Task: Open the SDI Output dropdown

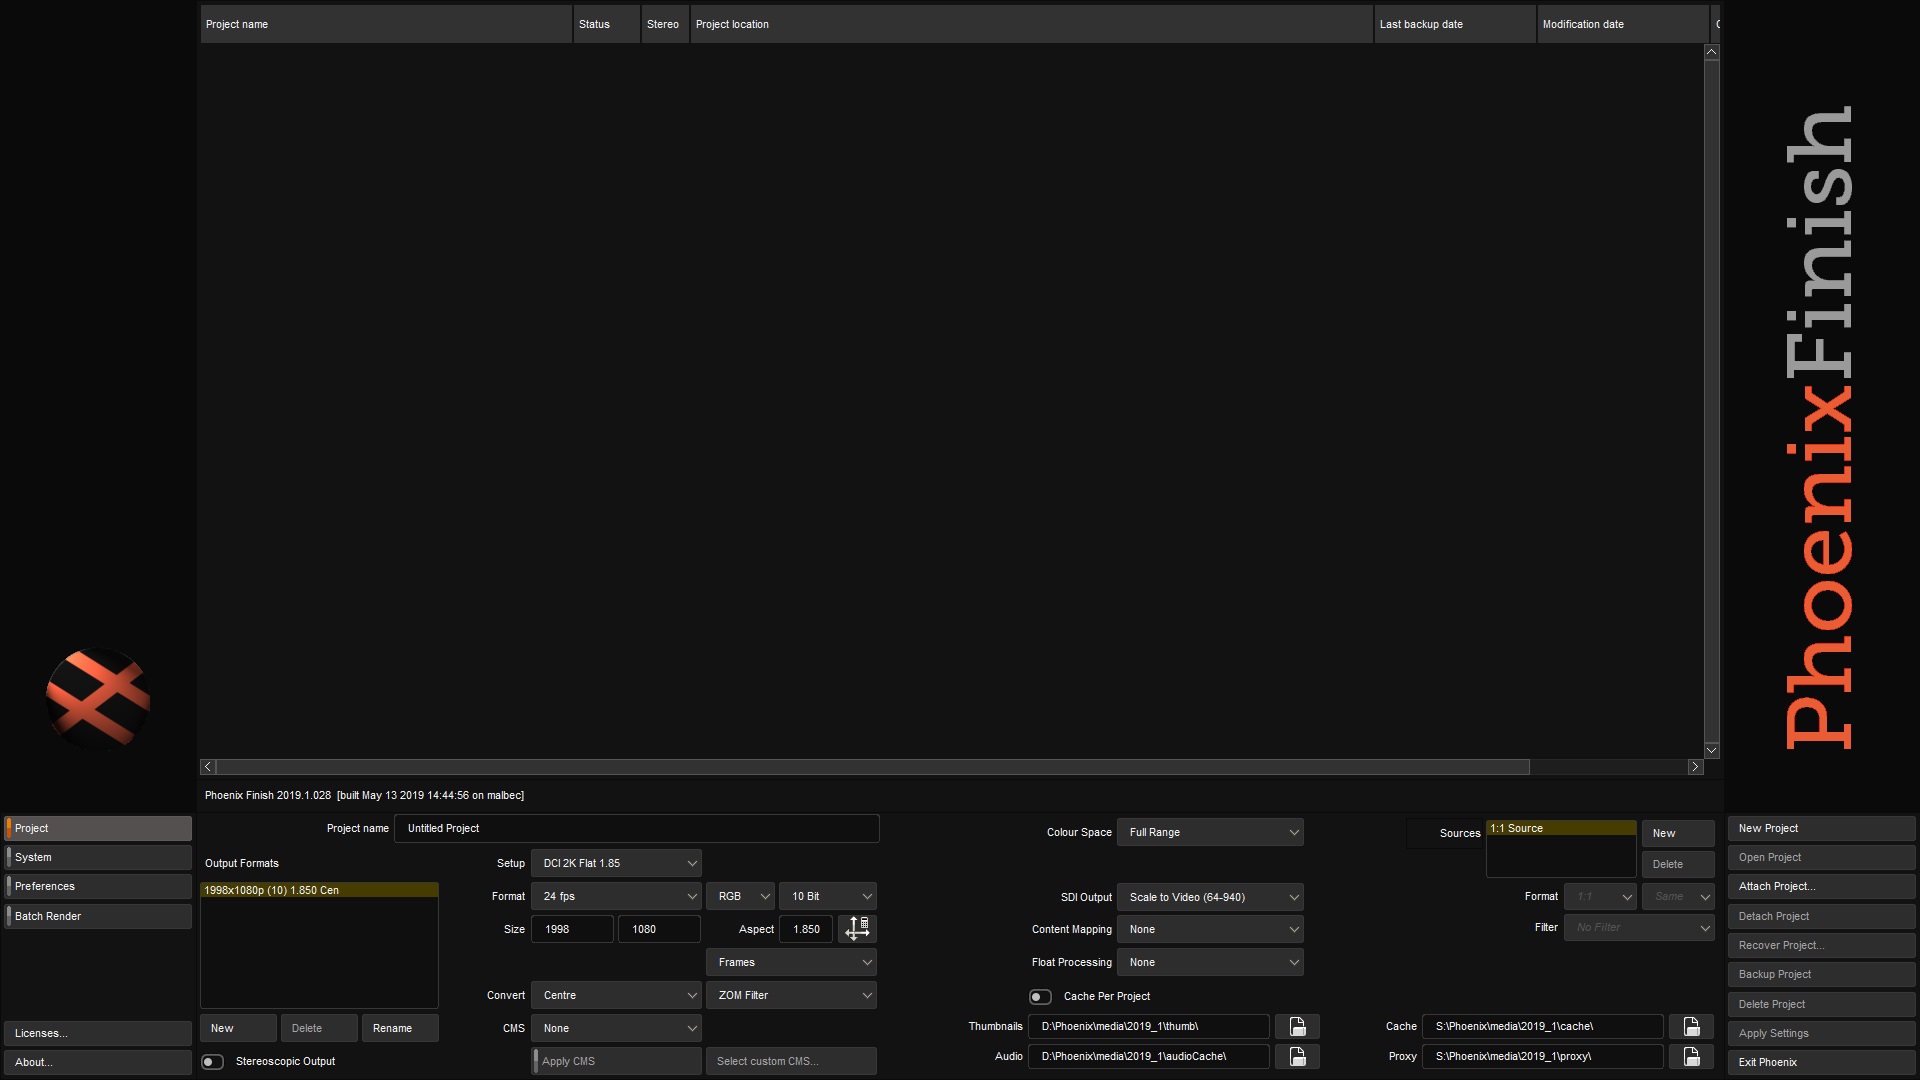Action: pyautogui.click(x=1210, y=897)
